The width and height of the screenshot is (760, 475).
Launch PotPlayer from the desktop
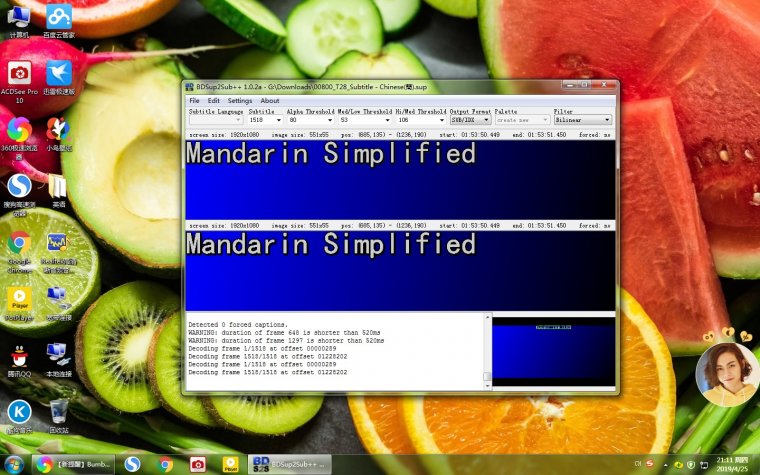(x=19, y=304)
